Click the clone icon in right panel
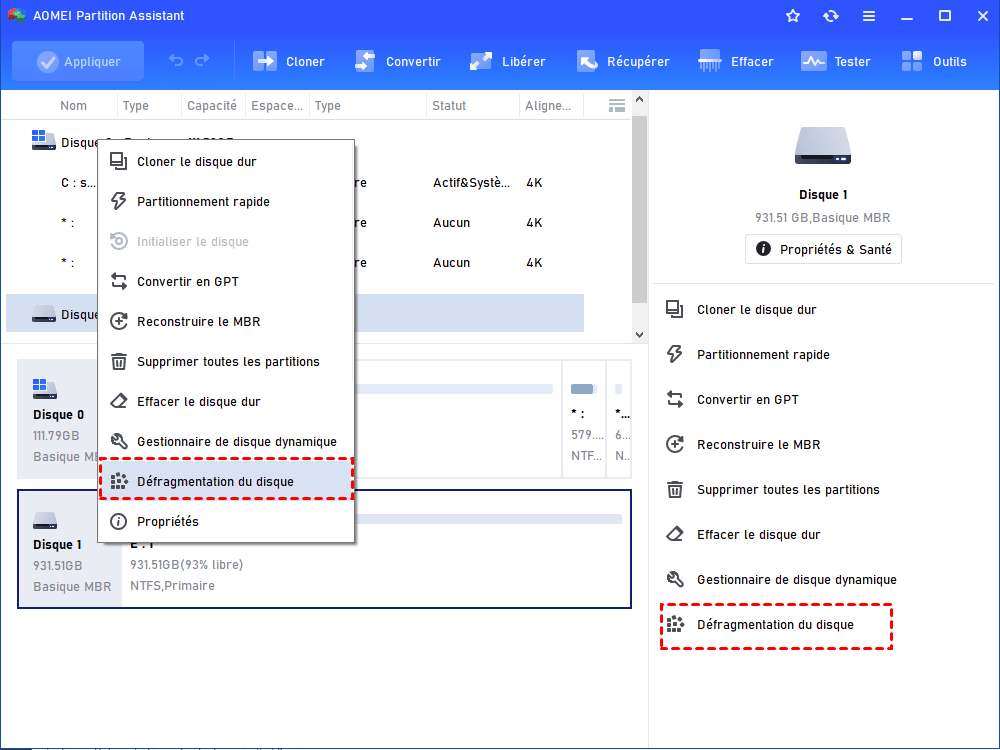 (x=675, y=309)
